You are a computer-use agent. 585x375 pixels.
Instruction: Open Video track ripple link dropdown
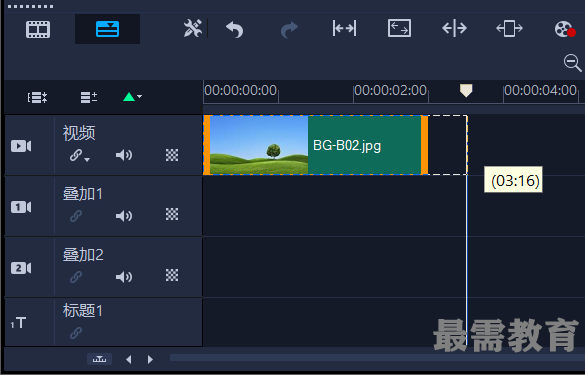(79, 155)
